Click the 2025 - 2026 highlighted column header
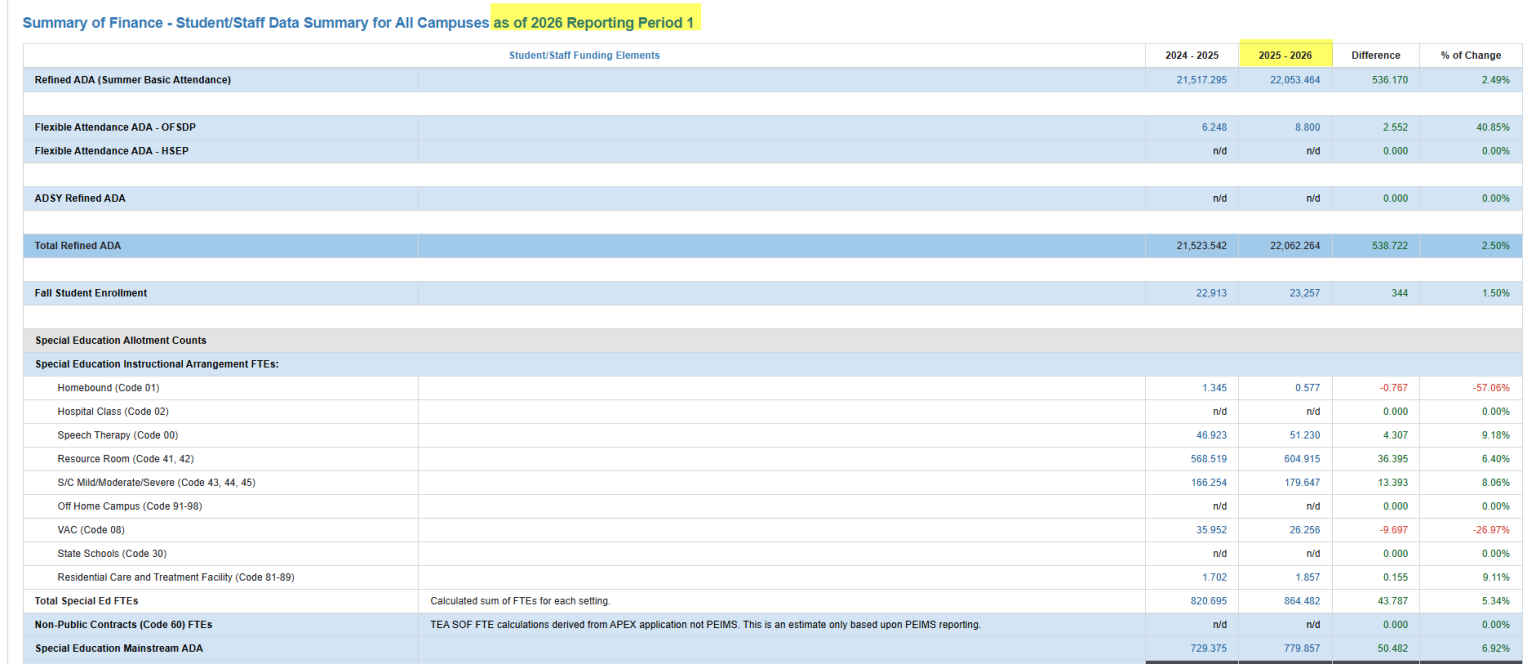Image resolution: width=1536 pixels, height=664 pixels. point(1285,55)
